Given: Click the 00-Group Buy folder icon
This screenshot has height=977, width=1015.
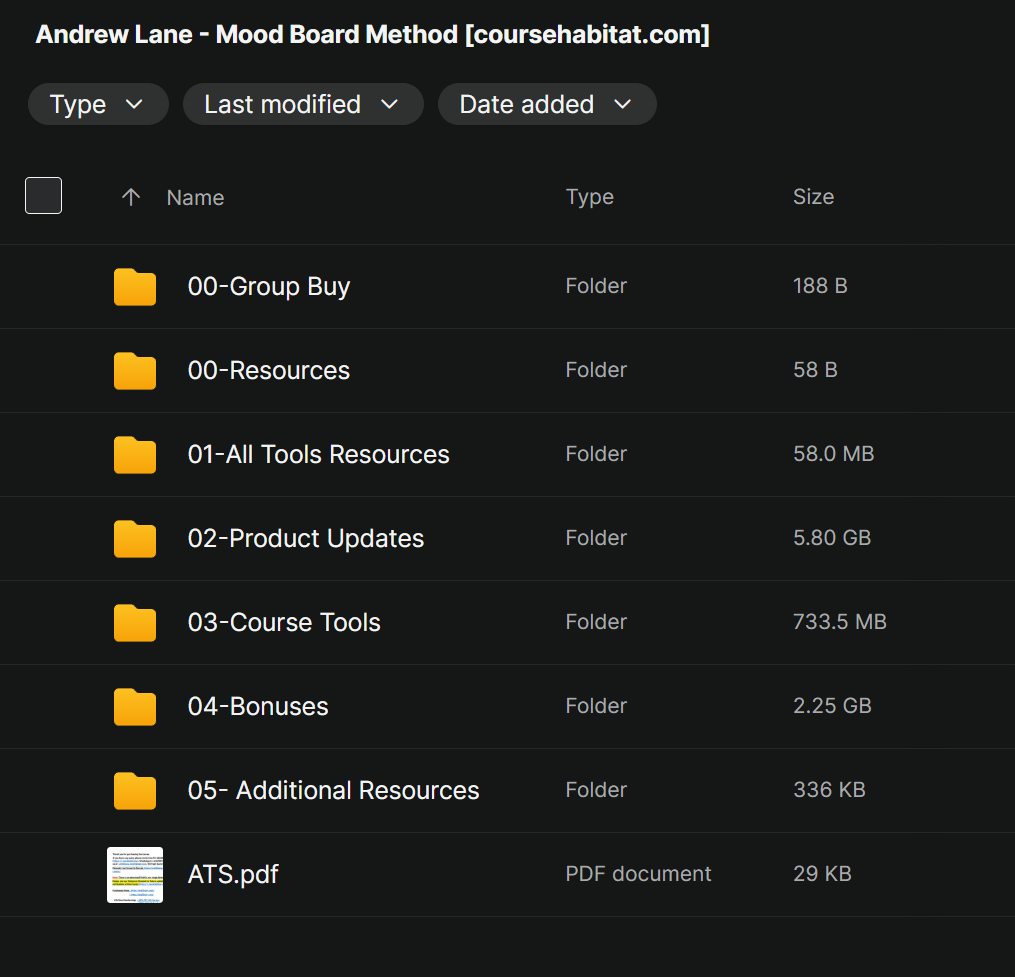Looking at the screenshot, I should click(x=135, y=287).
